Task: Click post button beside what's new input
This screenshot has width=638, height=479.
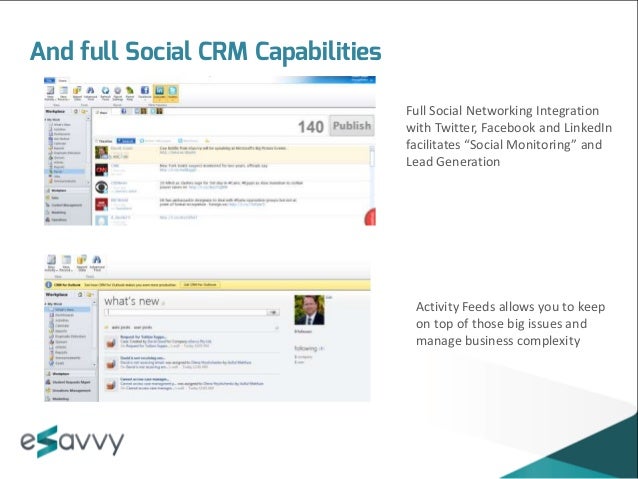Action: click(273, 313)
